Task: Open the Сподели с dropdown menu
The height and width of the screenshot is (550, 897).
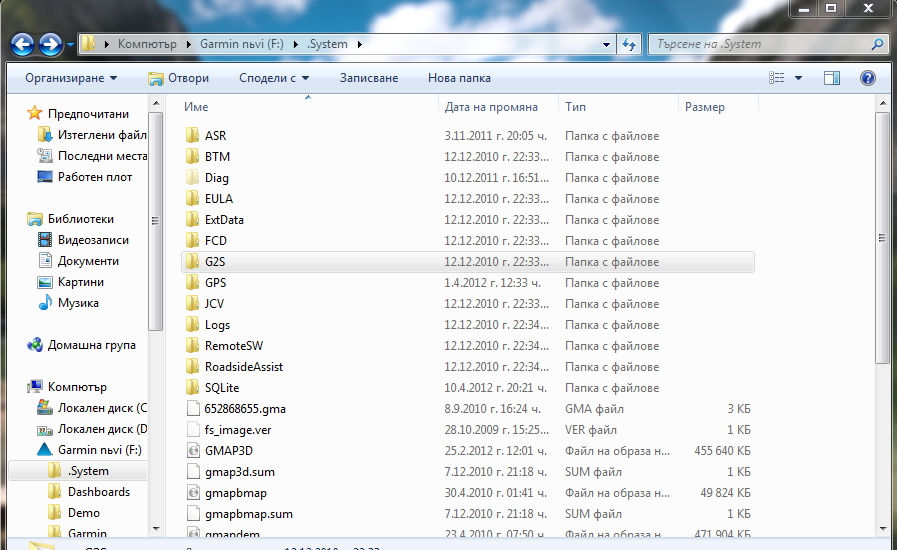Action: 274,78
